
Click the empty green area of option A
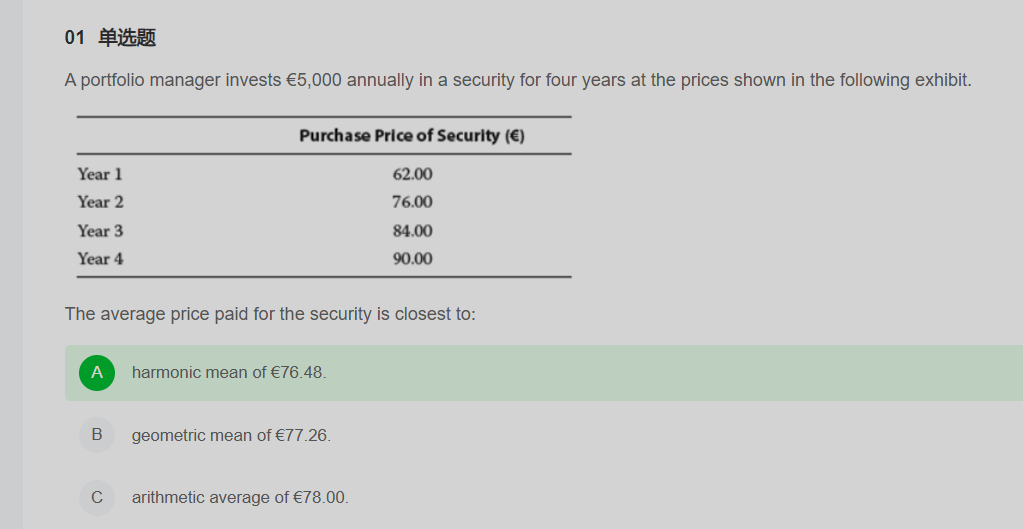coord(672,372)
